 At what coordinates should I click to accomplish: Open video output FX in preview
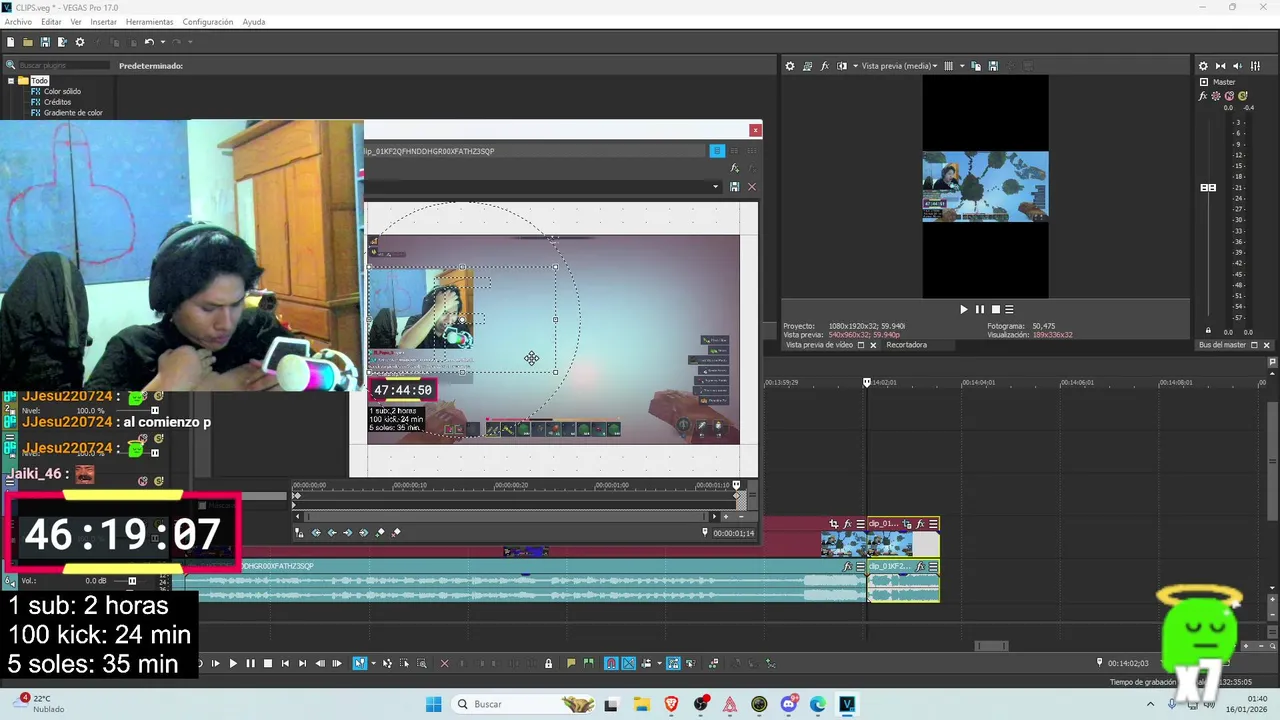[x=825, y=66]
